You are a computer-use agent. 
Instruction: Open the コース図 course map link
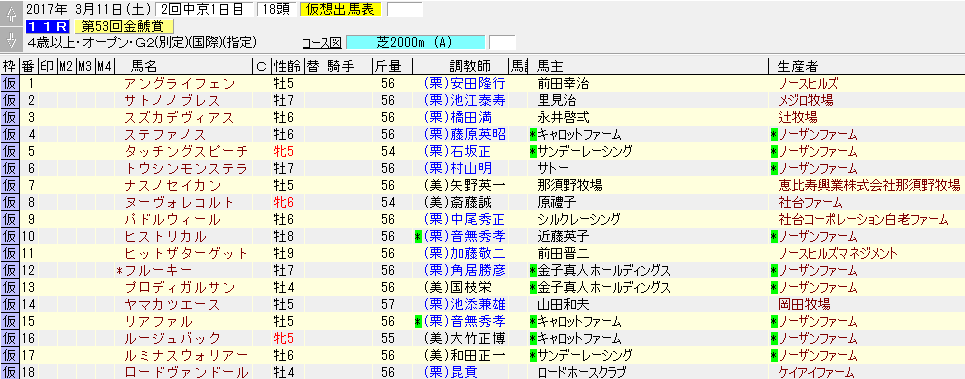tap(321, 43)
